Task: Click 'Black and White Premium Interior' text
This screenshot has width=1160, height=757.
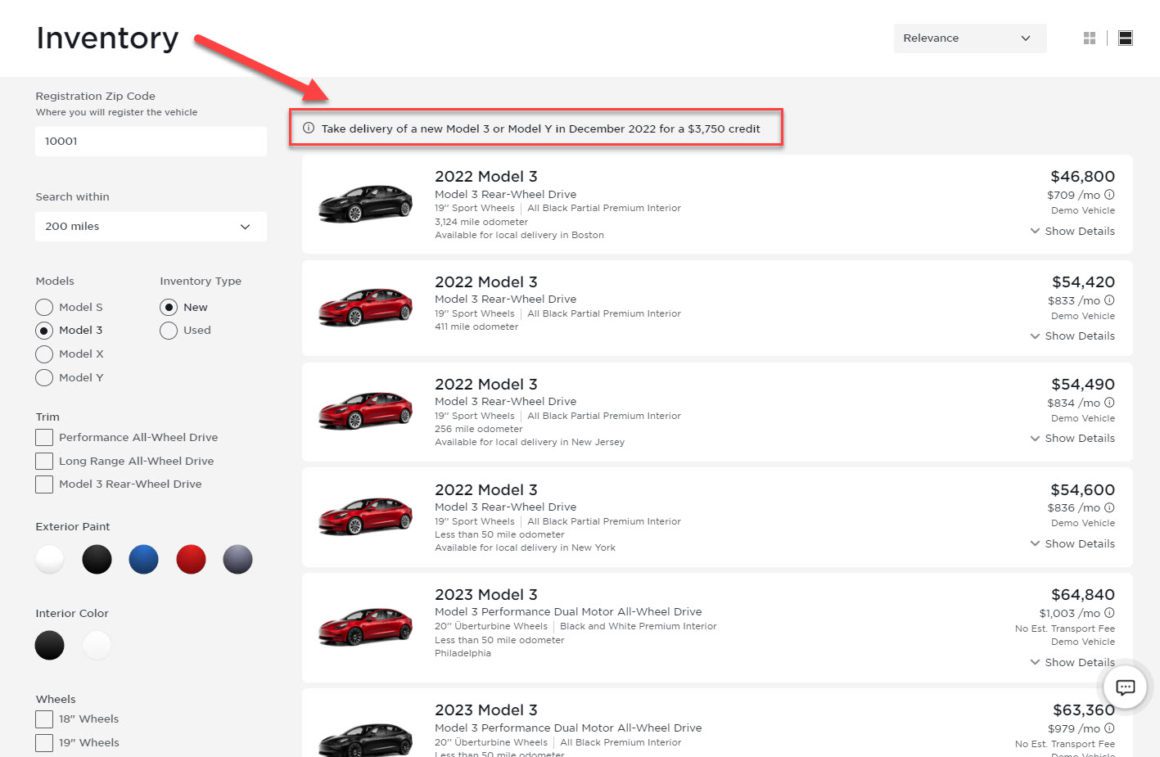Action: click(x=638, y=626)
